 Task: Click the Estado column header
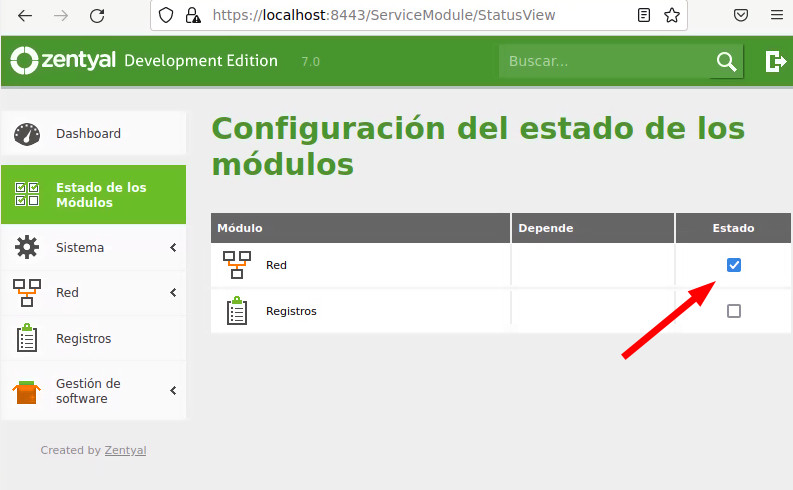pos(733,228)
